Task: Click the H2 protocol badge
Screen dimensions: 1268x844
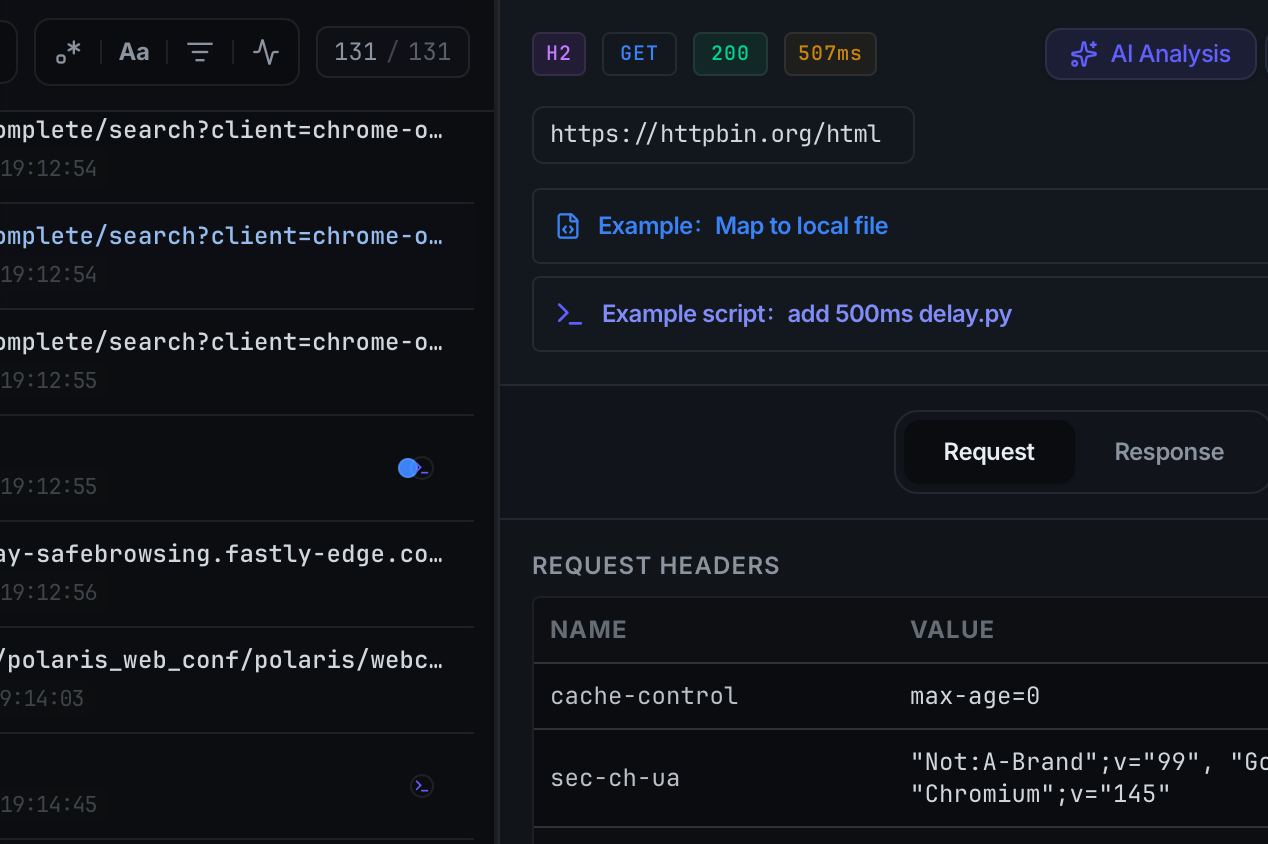Action: point(558,54)
